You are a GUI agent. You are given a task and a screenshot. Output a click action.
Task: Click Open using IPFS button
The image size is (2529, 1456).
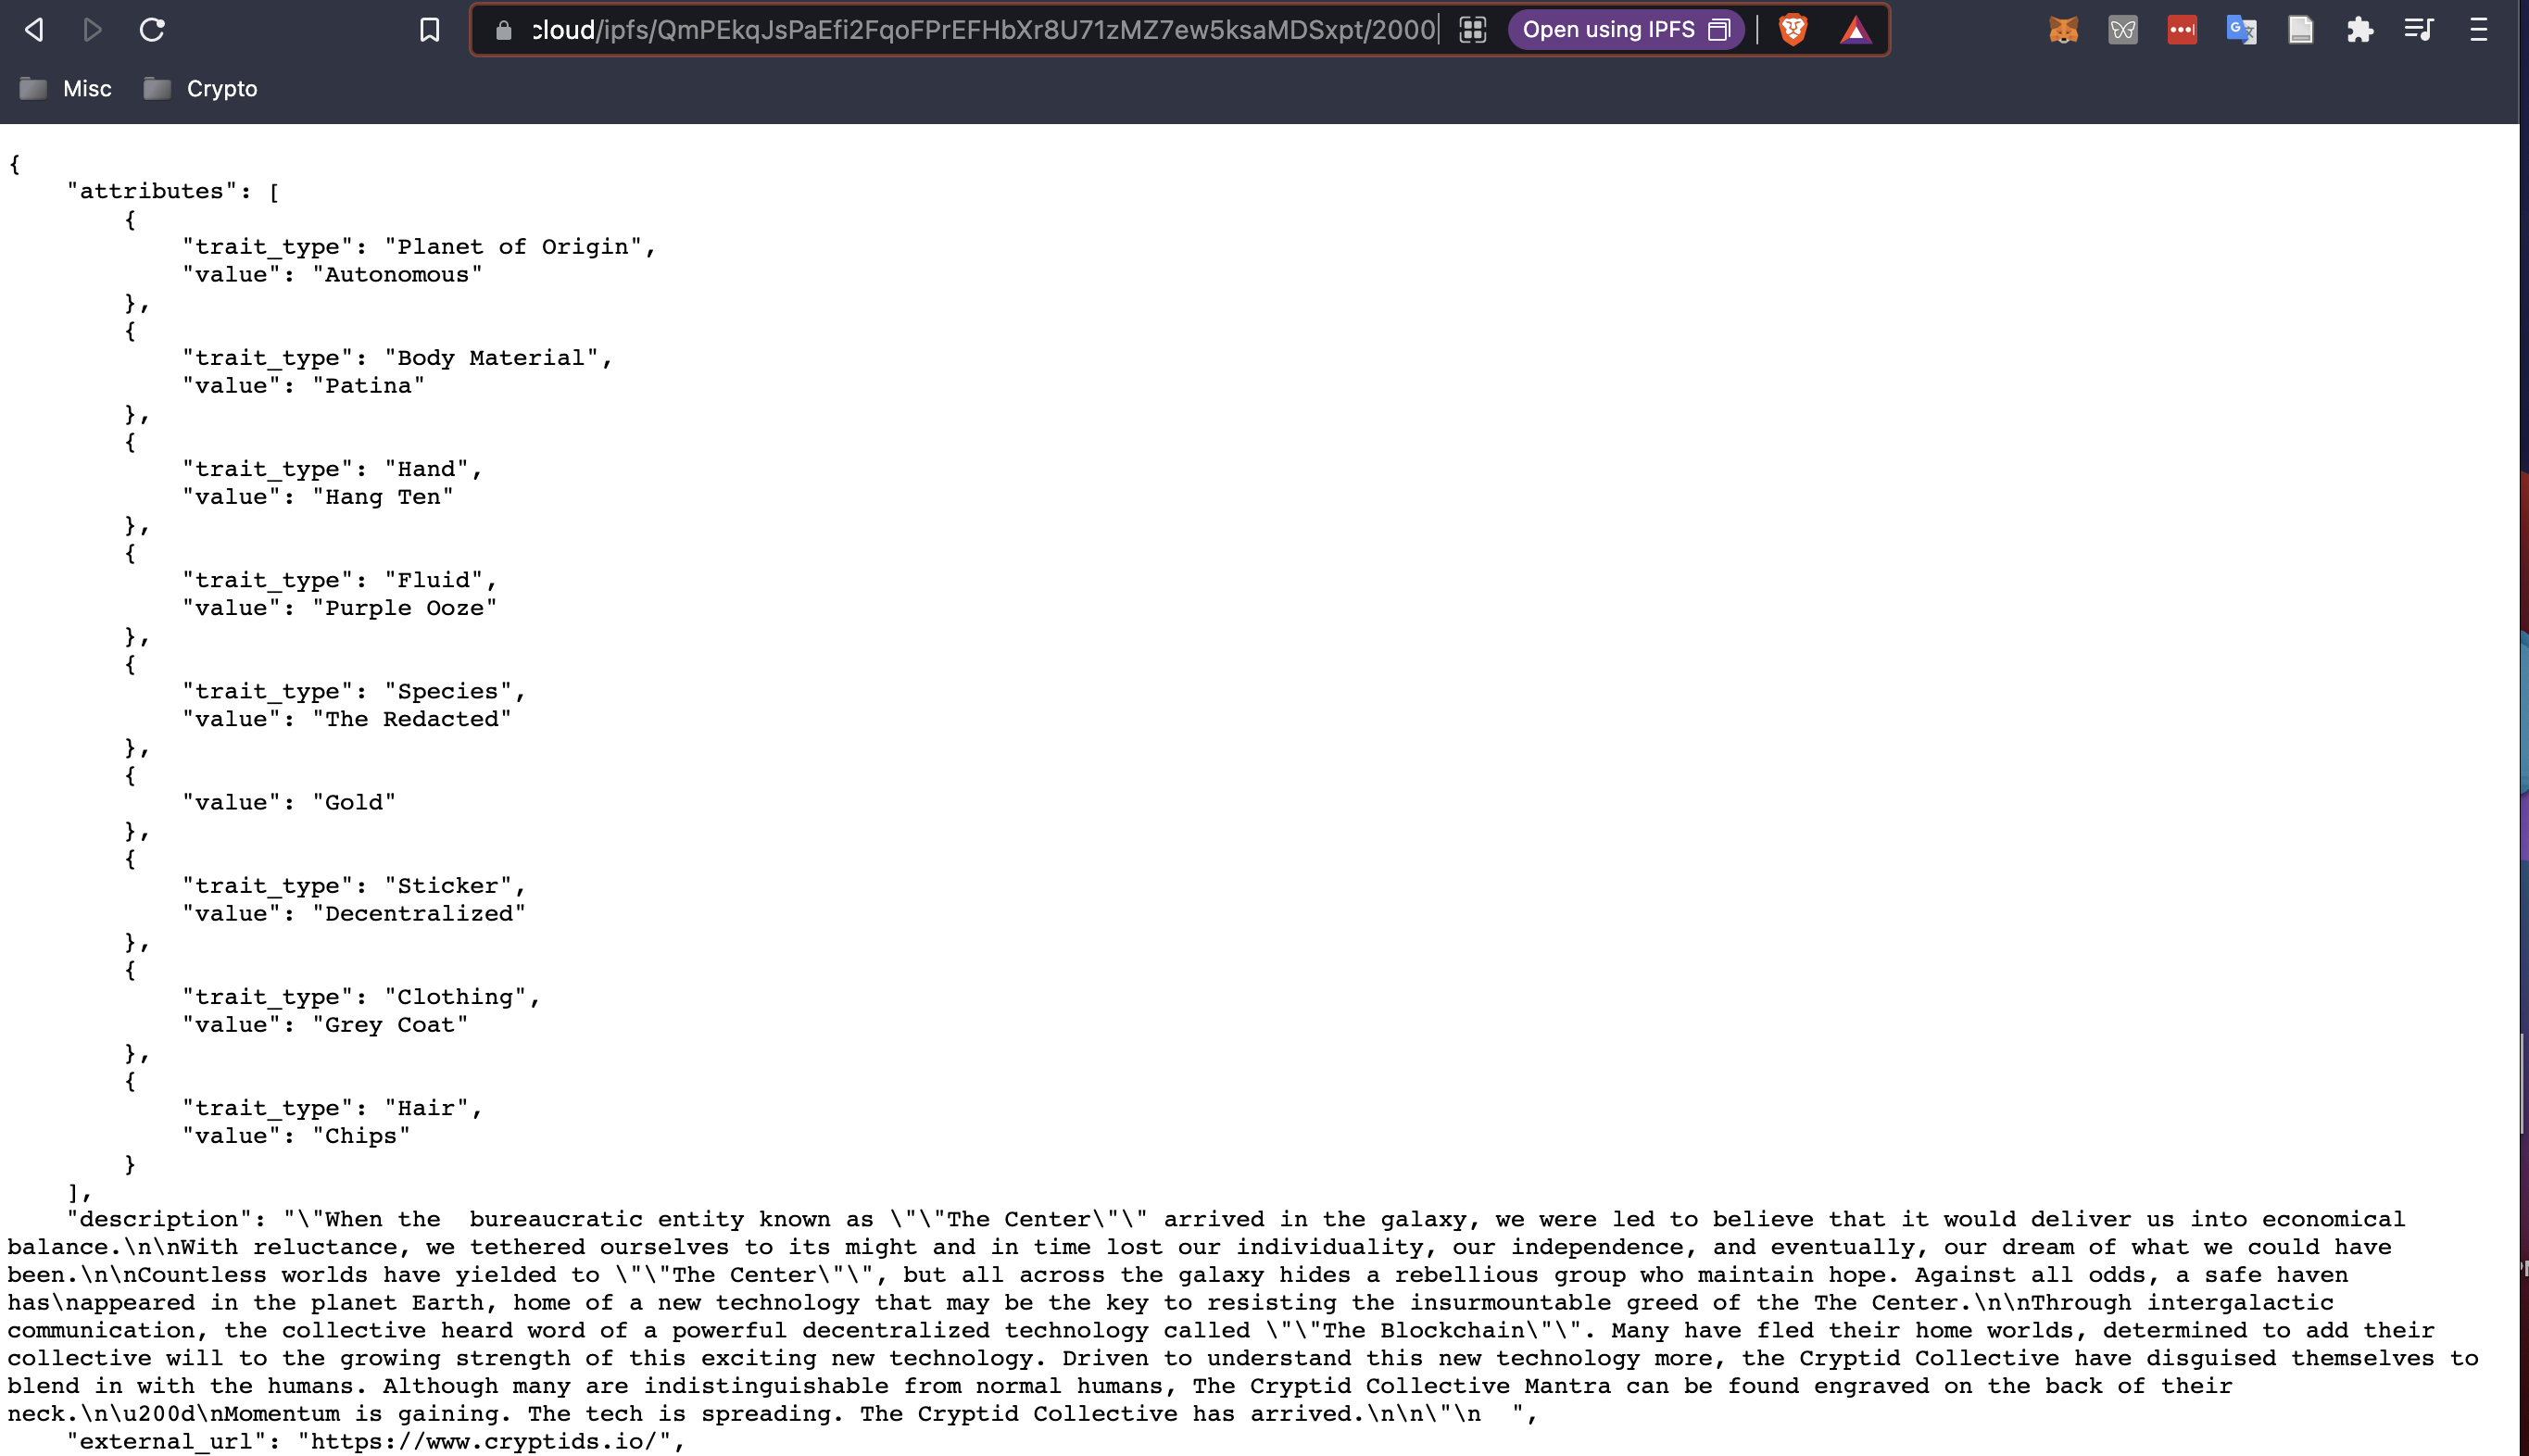[x=1625, y=30]
